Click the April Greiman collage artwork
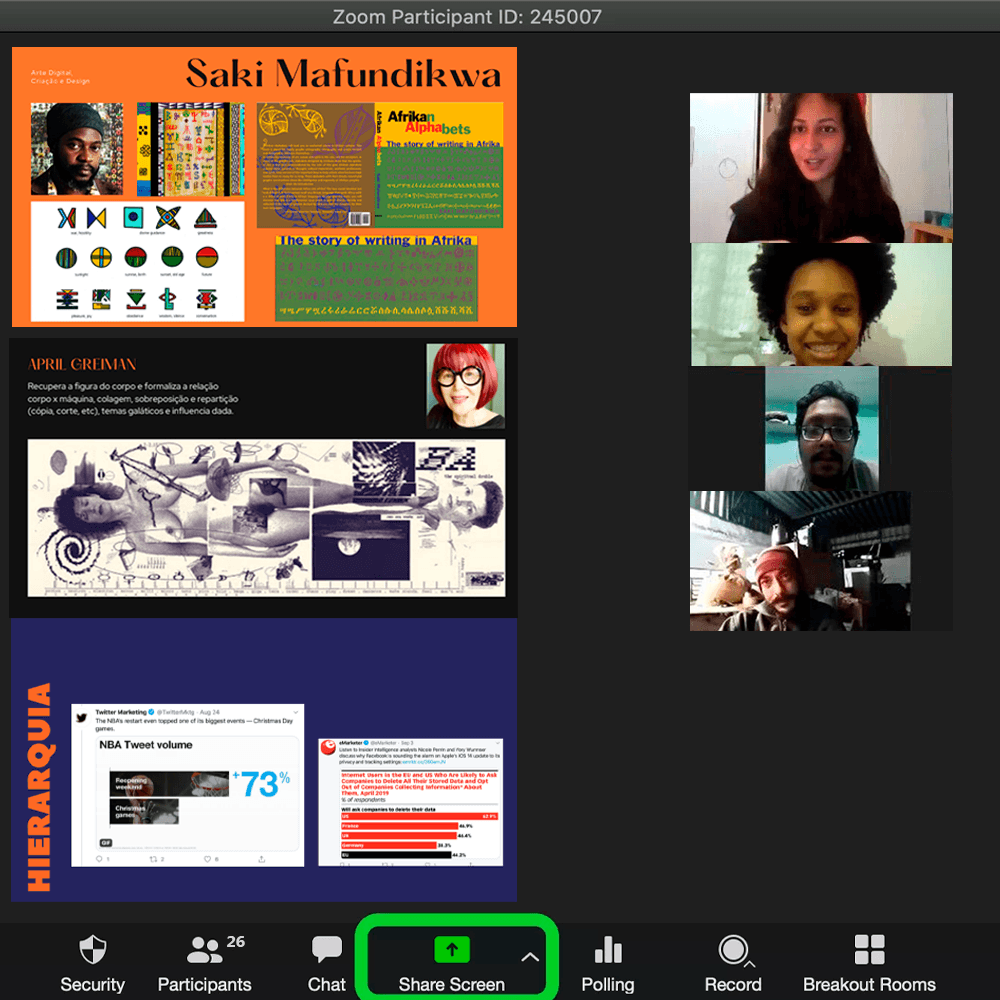 (x=266, y=518)
